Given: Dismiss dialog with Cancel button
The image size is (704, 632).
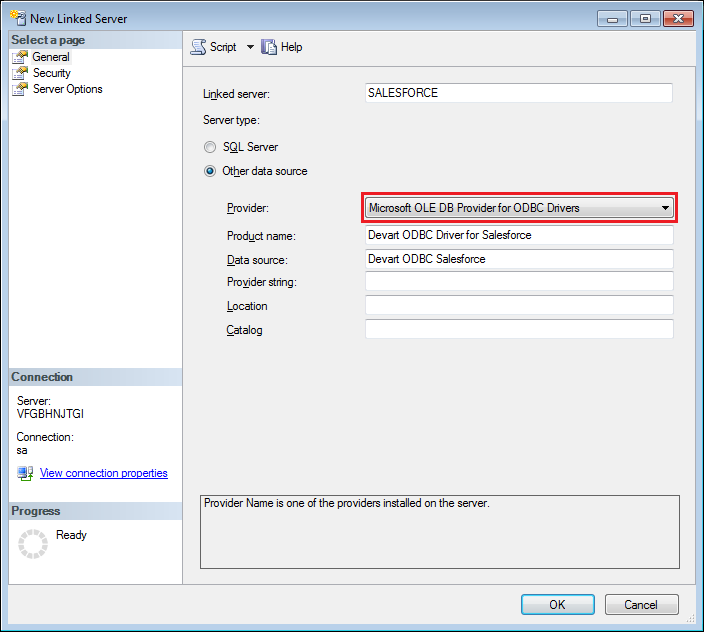Looking at the screenshot, I should 641,605.
